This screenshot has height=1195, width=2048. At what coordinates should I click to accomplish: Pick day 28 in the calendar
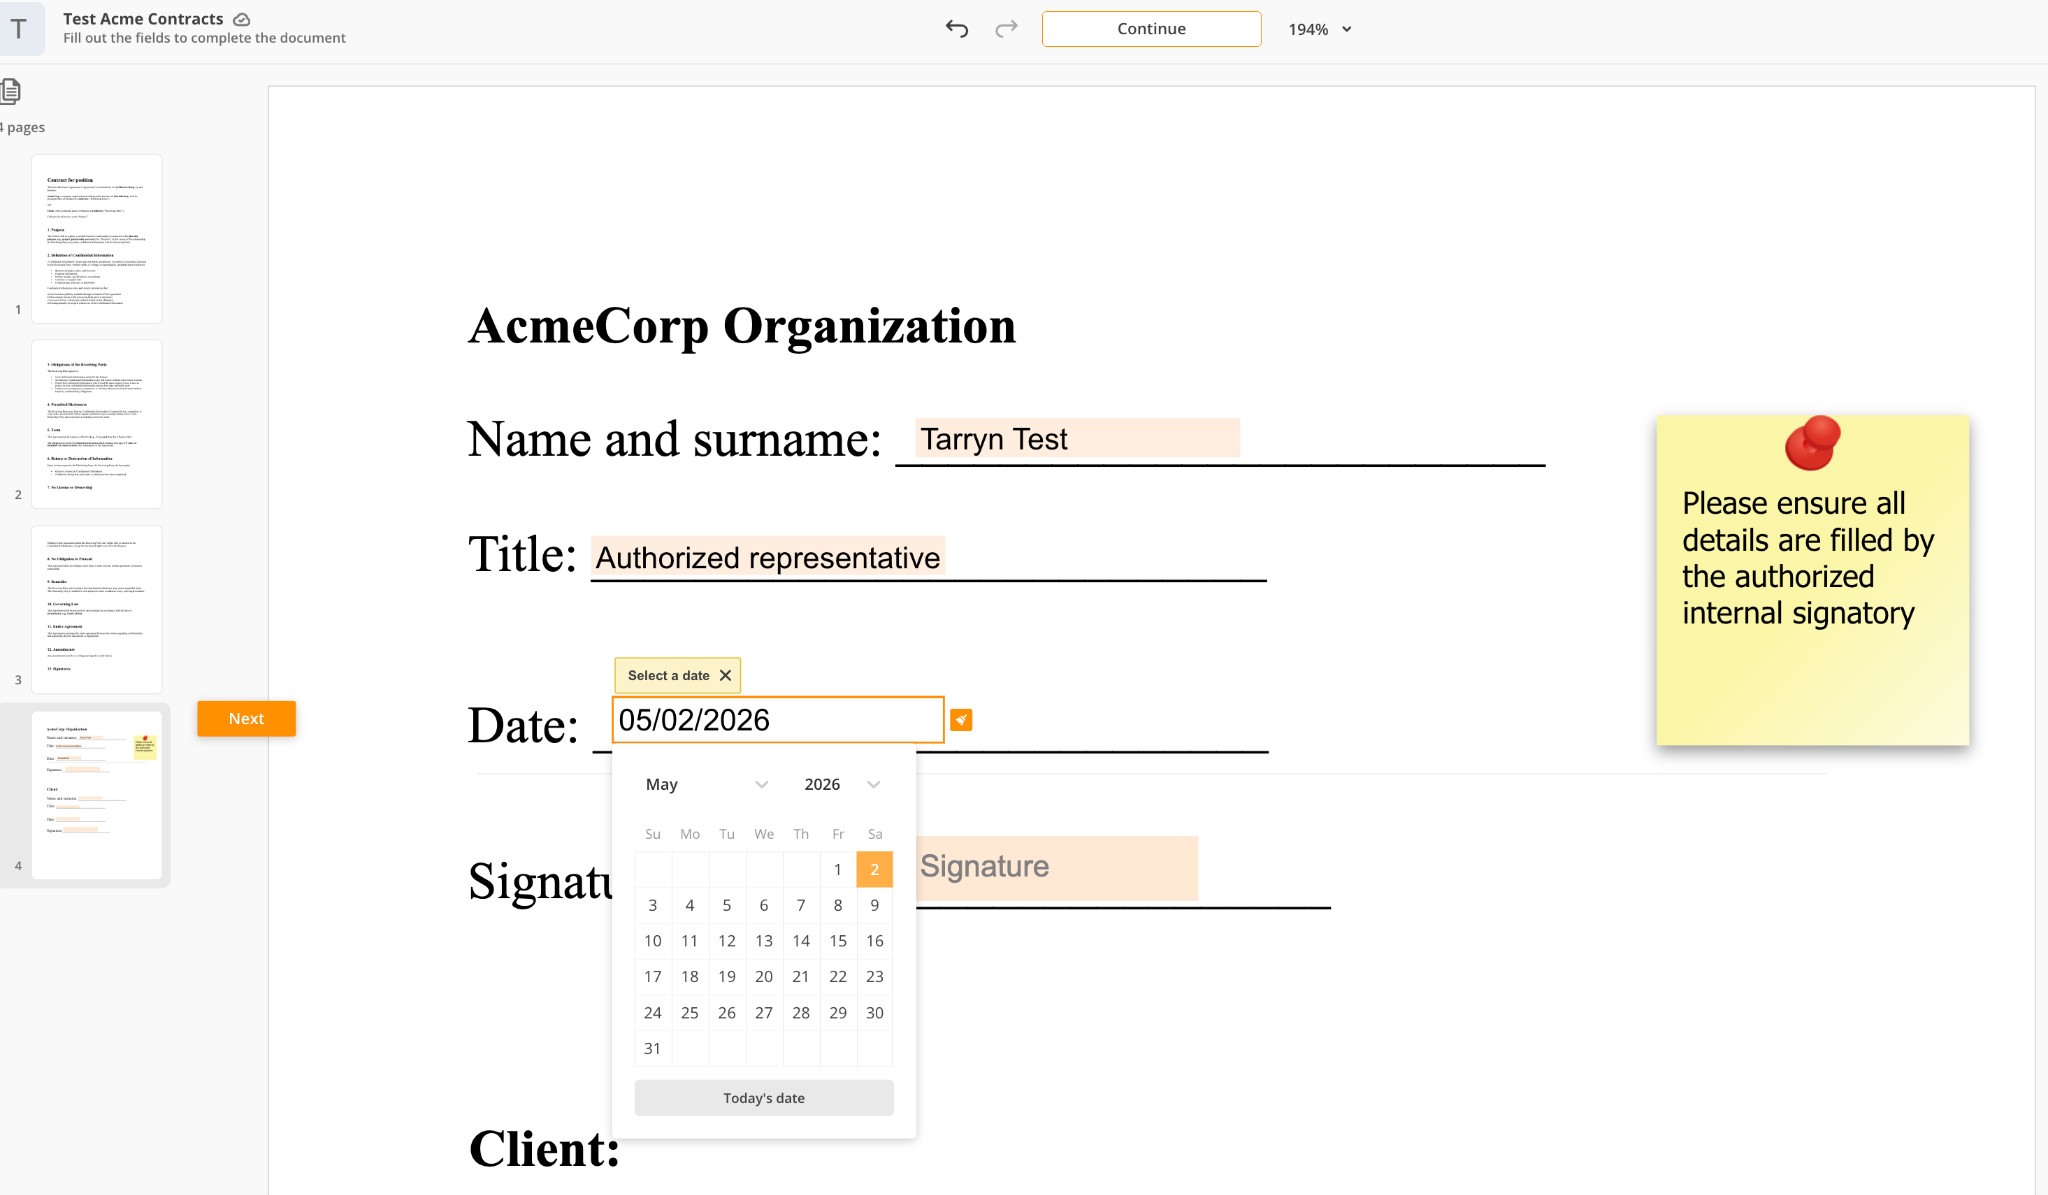point(801,1013)
